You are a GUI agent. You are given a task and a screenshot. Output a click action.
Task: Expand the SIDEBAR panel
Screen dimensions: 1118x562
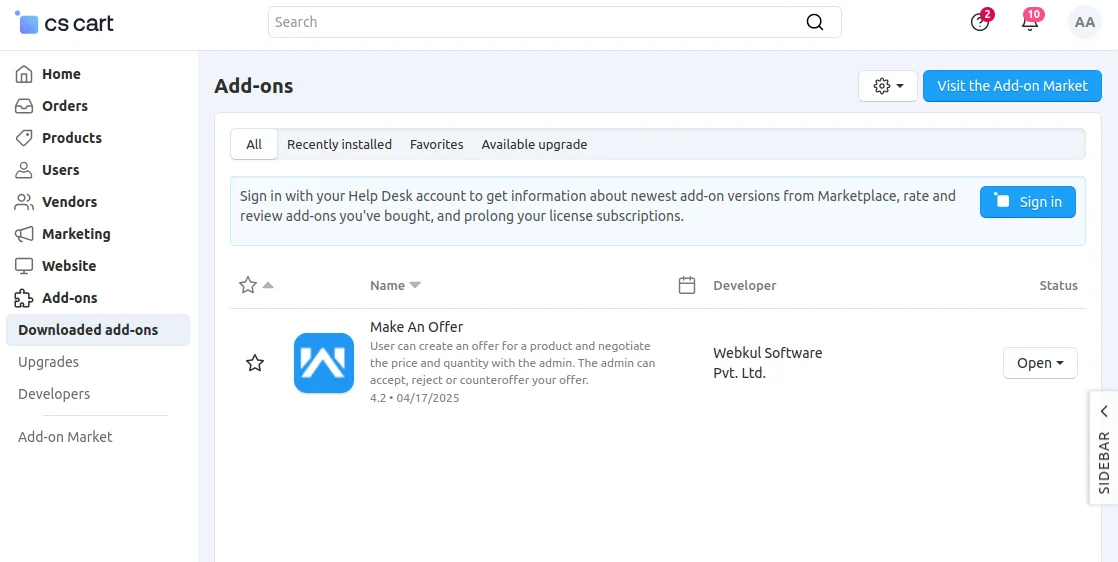point(1103,447)
